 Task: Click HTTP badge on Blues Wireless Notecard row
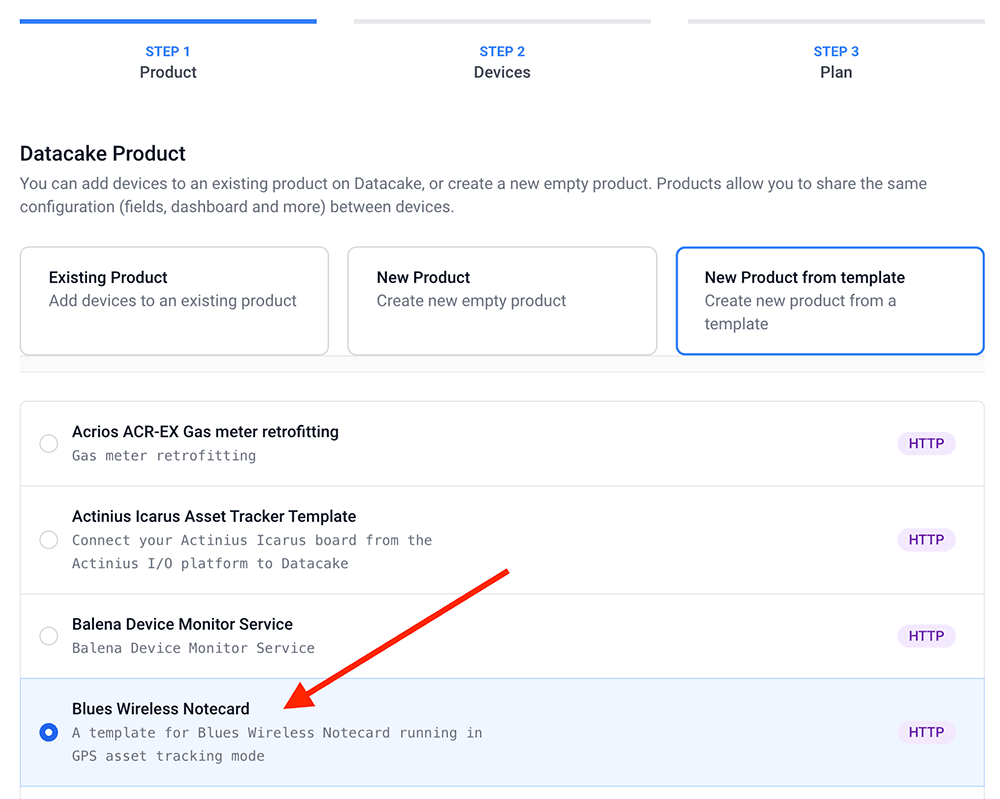[926, 732]
